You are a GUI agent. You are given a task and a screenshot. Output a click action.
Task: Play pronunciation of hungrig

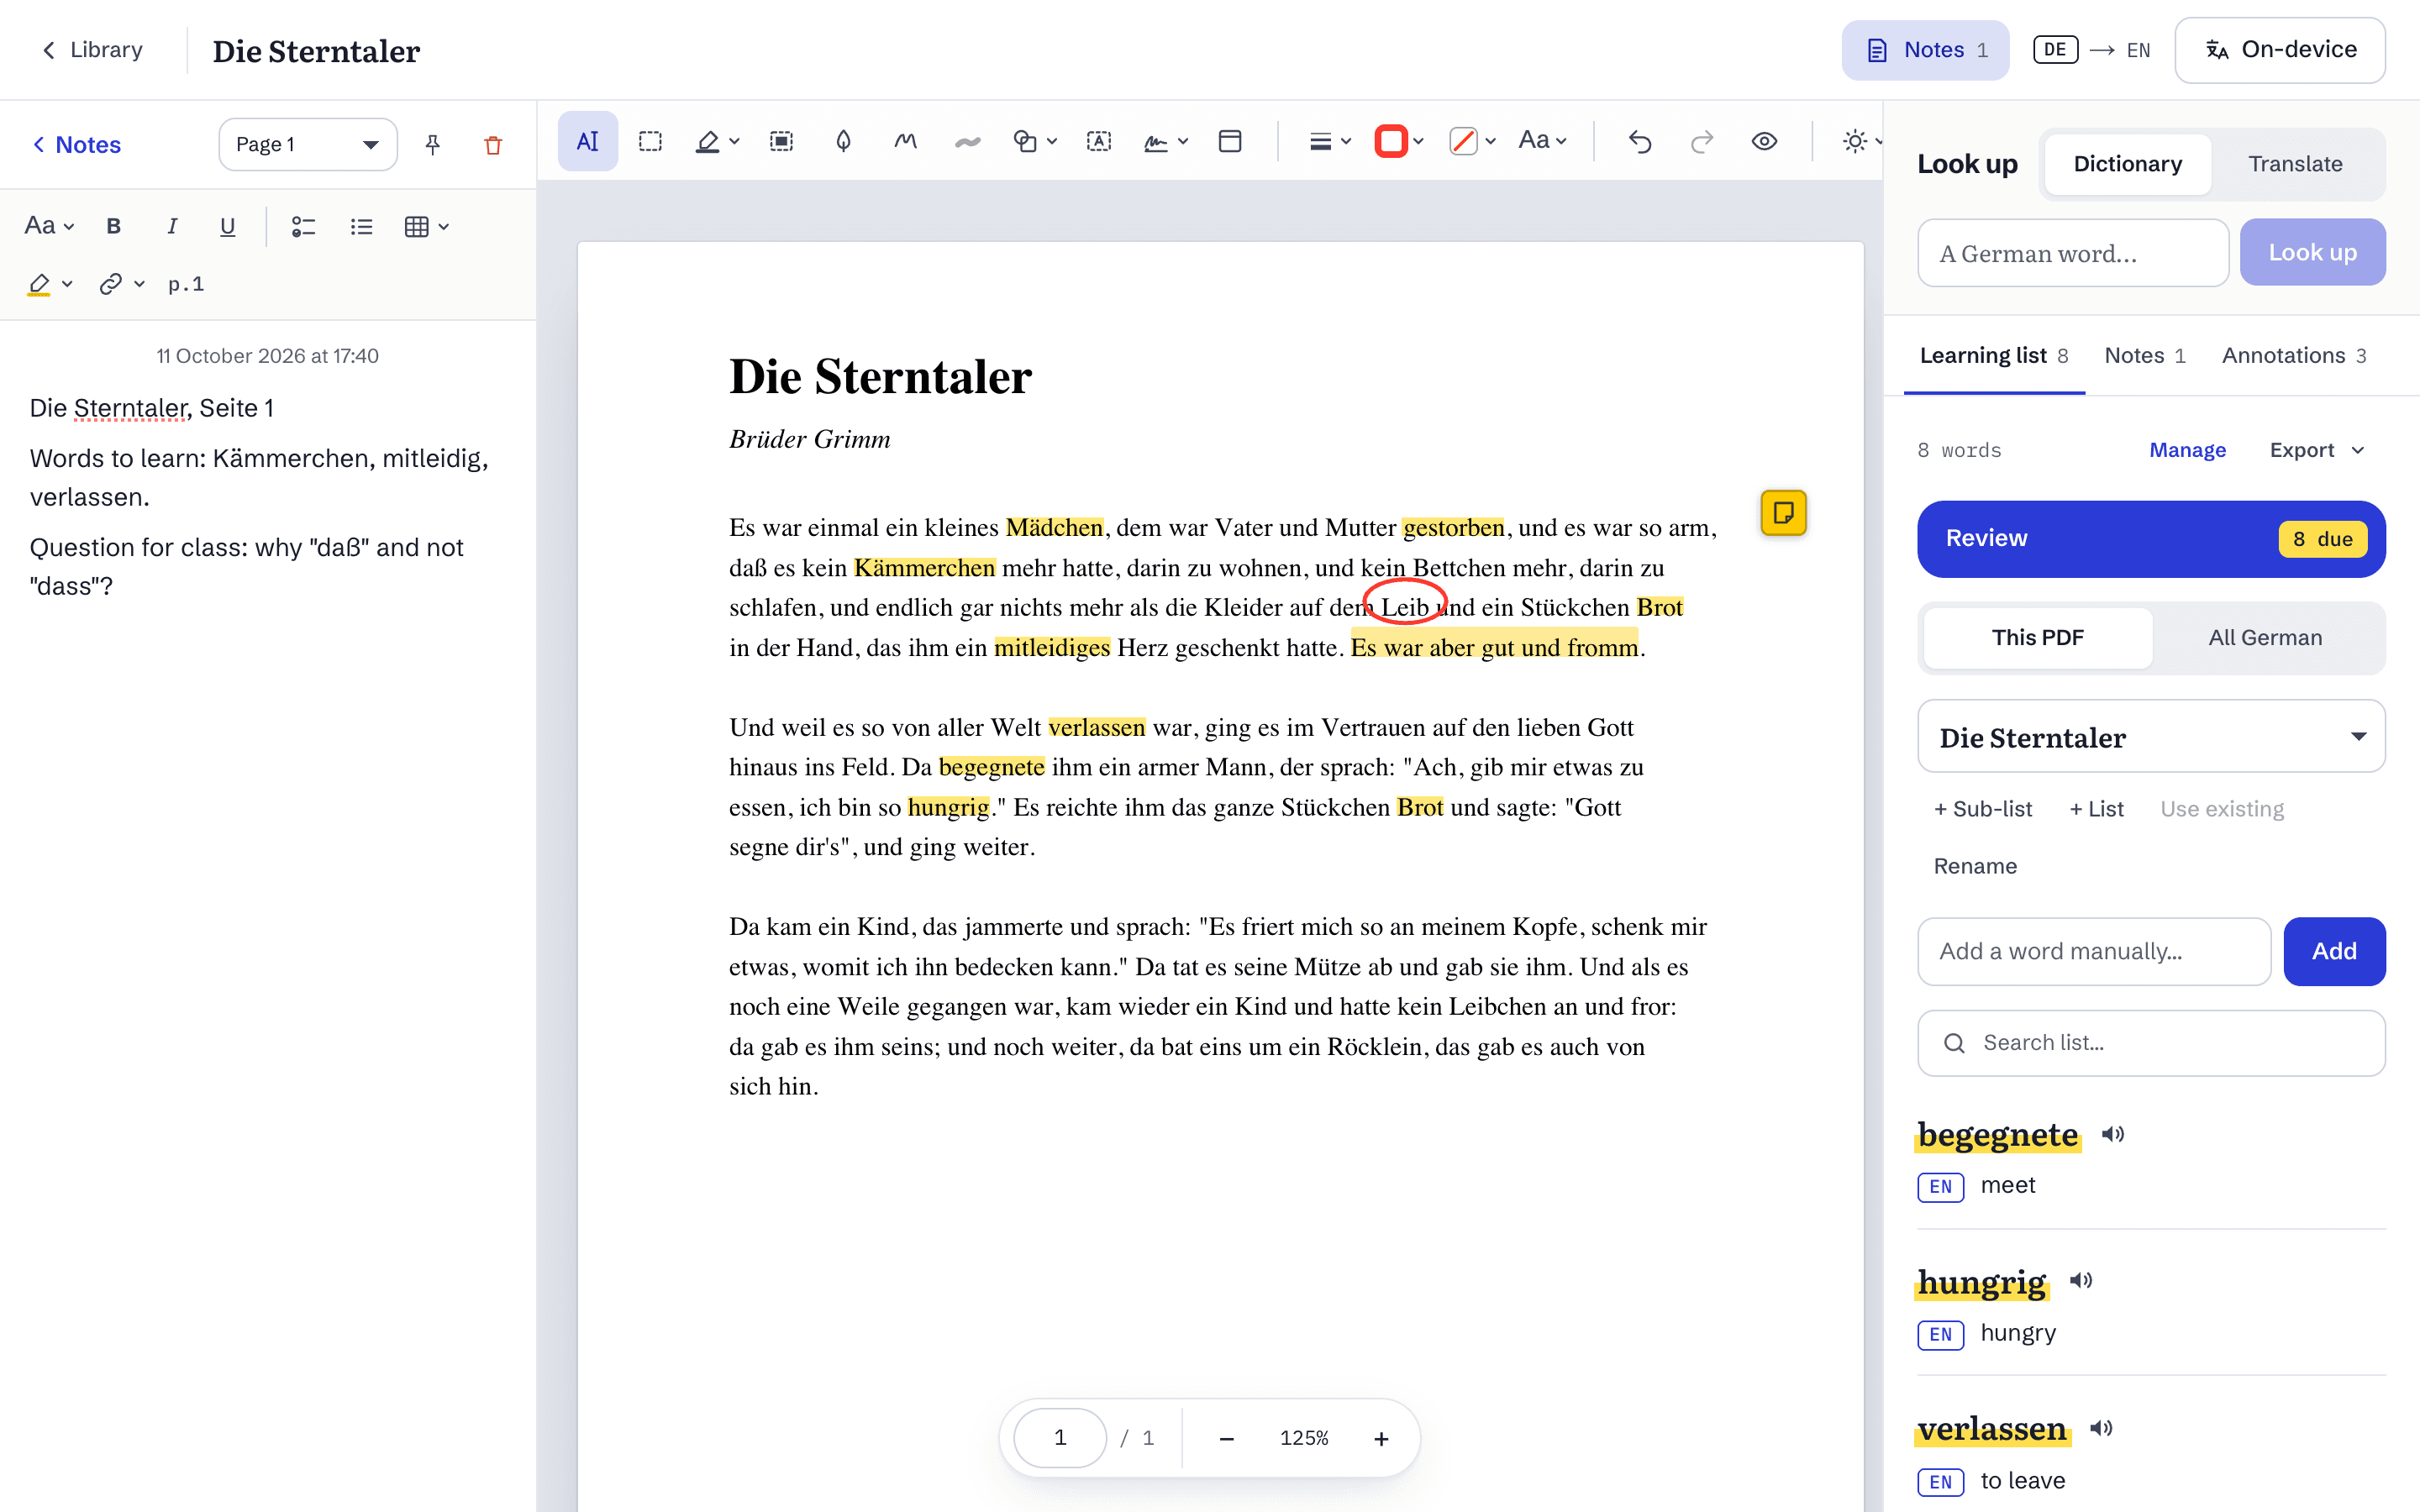click(x=2081, y=1280)
